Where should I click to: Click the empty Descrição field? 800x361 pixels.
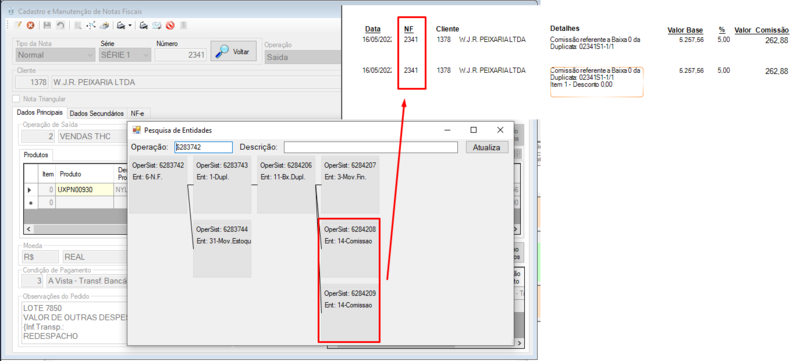(371, 147)
